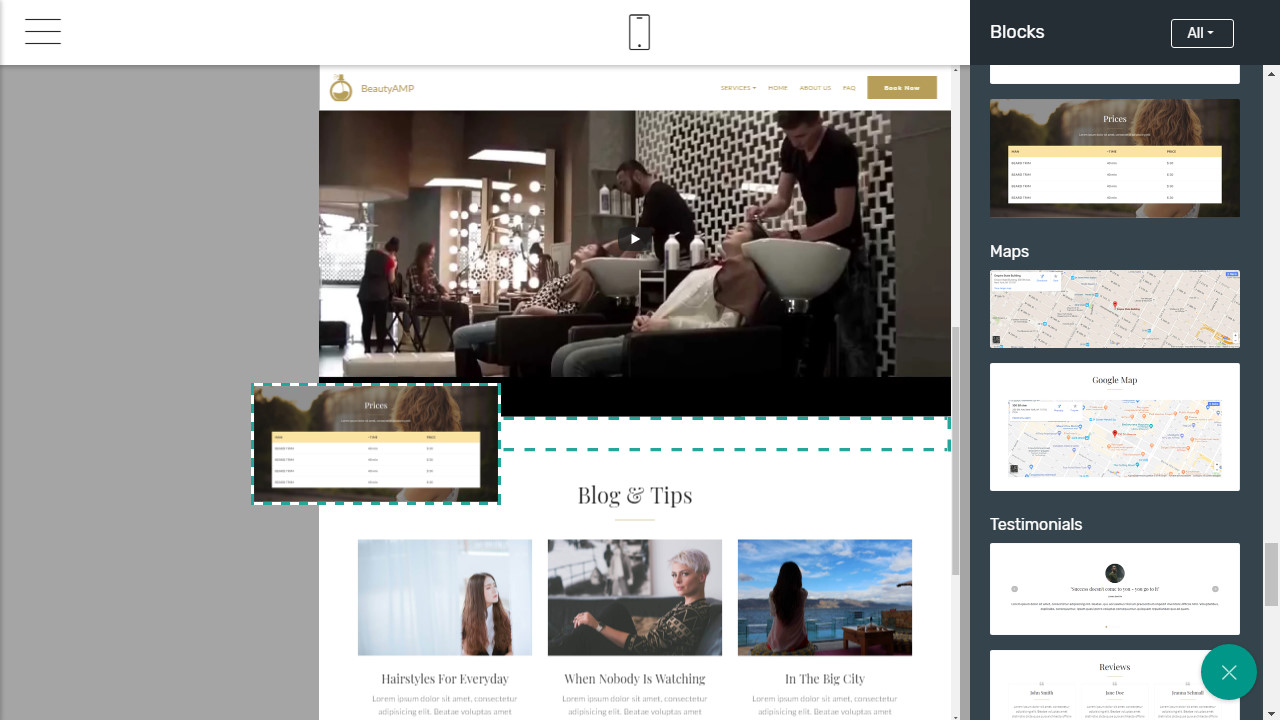The image size is (1280, 720).
Task: Close the Blocks panel with the X button
Action: pyautogui.click(x=1228, y=672)
